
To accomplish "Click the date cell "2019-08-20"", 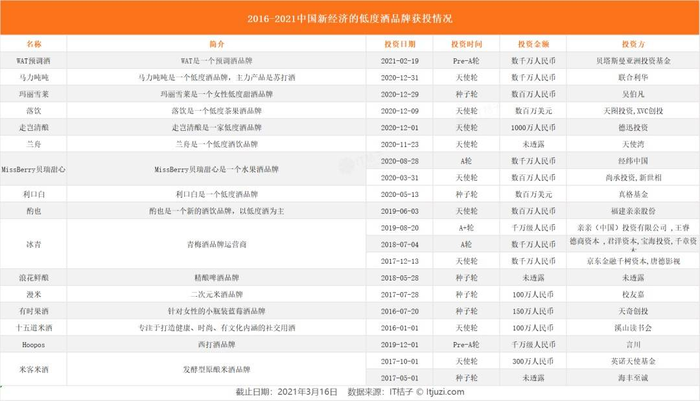I will pyautogui.click(x=400, y=228).
